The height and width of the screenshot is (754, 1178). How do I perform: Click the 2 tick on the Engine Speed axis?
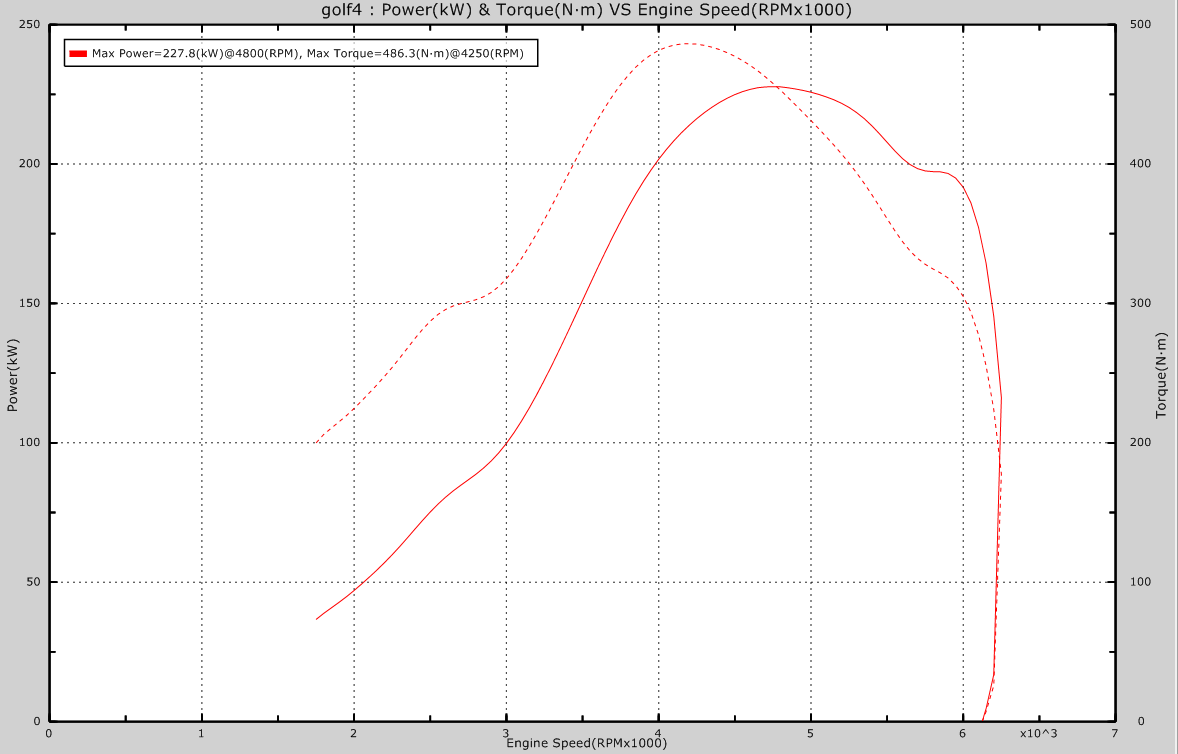coord(354,733)
